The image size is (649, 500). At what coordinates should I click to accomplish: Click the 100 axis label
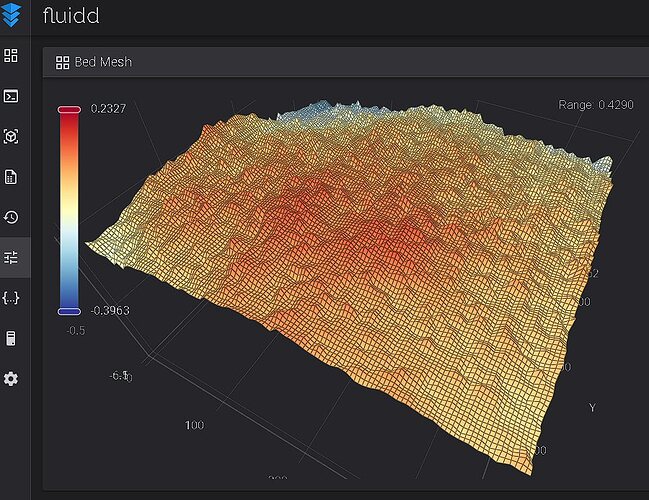pos(194,425)
